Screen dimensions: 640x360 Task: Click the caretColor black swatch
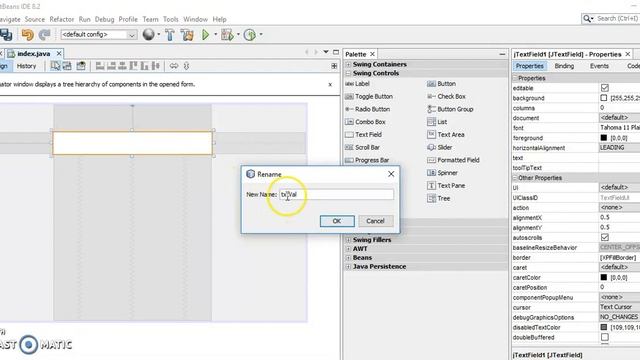[x=604, y=277]
